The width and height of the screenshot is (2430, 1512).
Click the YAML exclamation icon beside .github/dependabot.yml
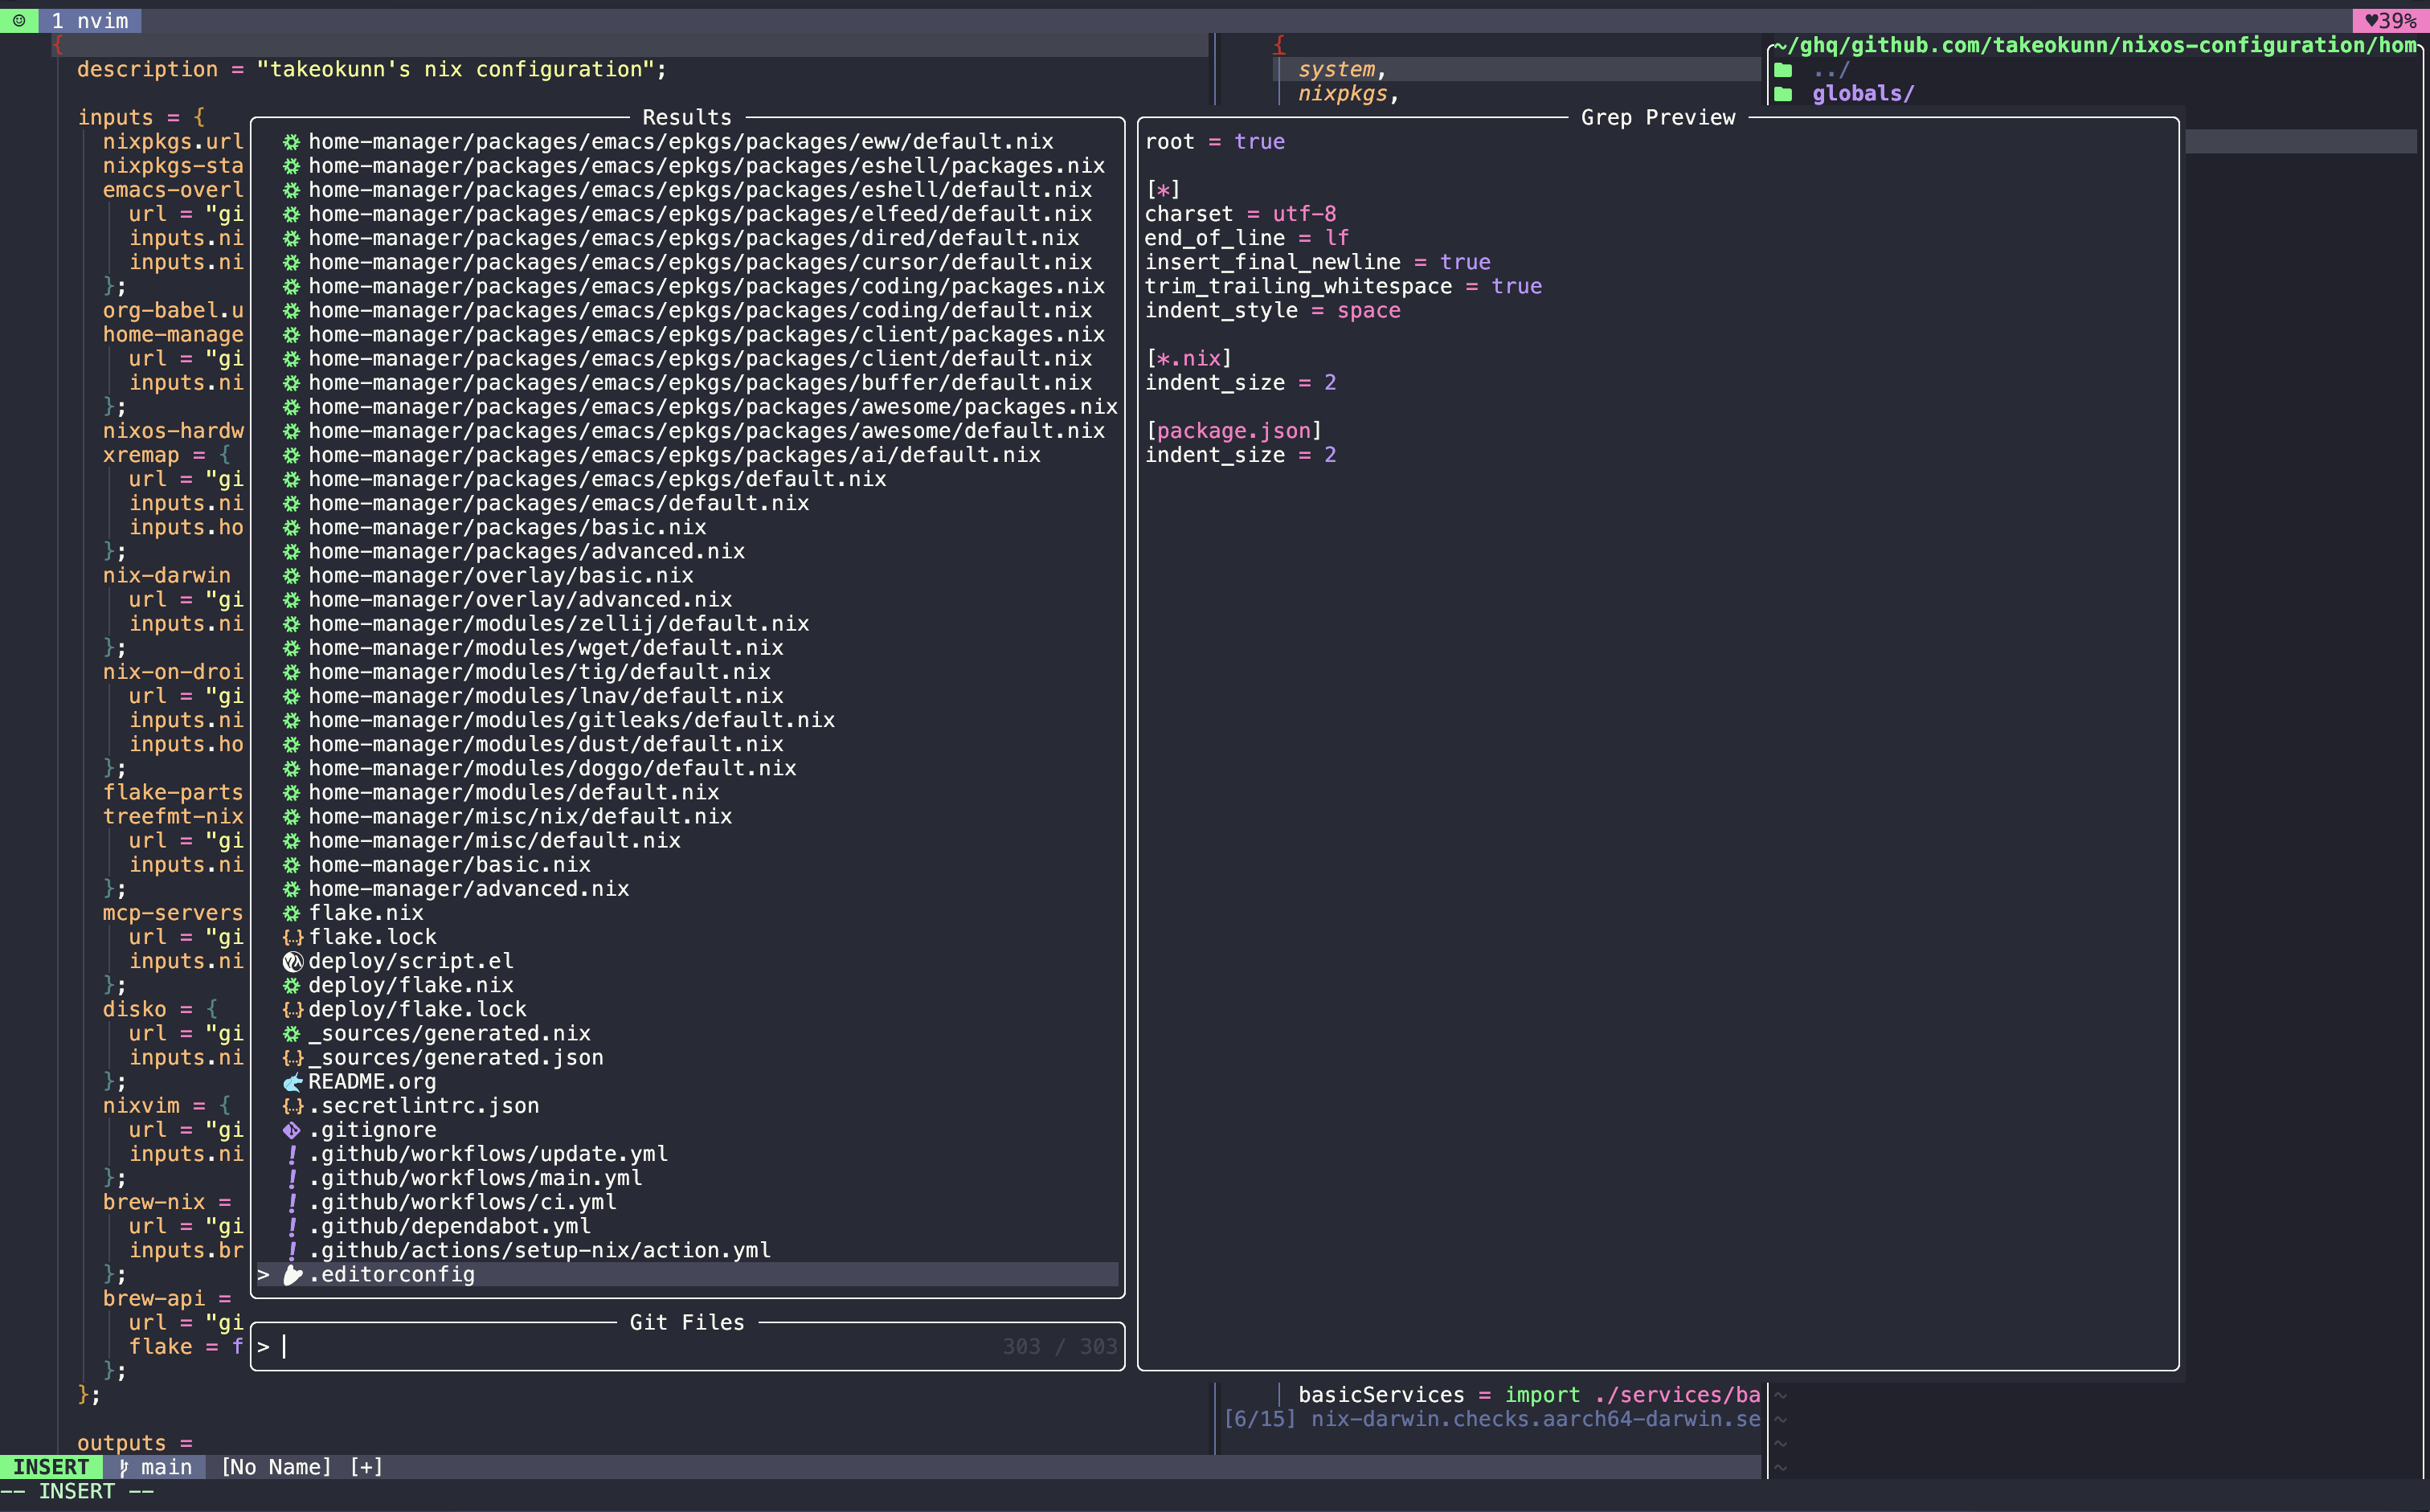tap(292, 1226)
